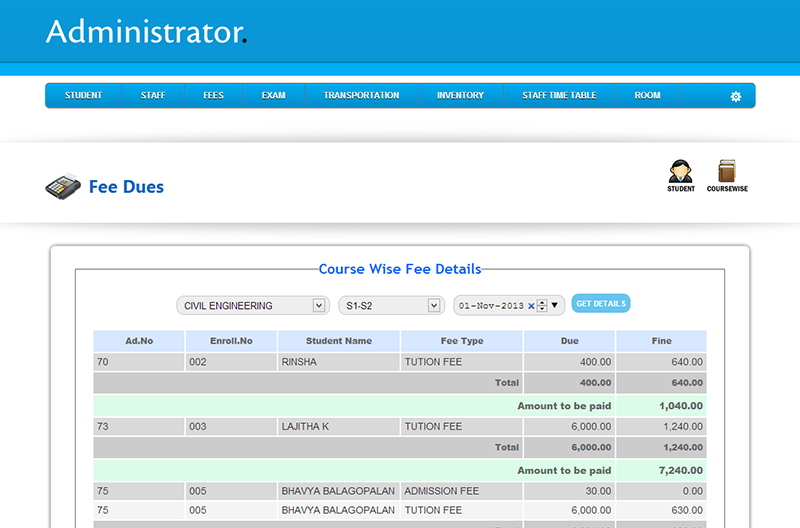Open the Staff menu

tap(153, 96)
